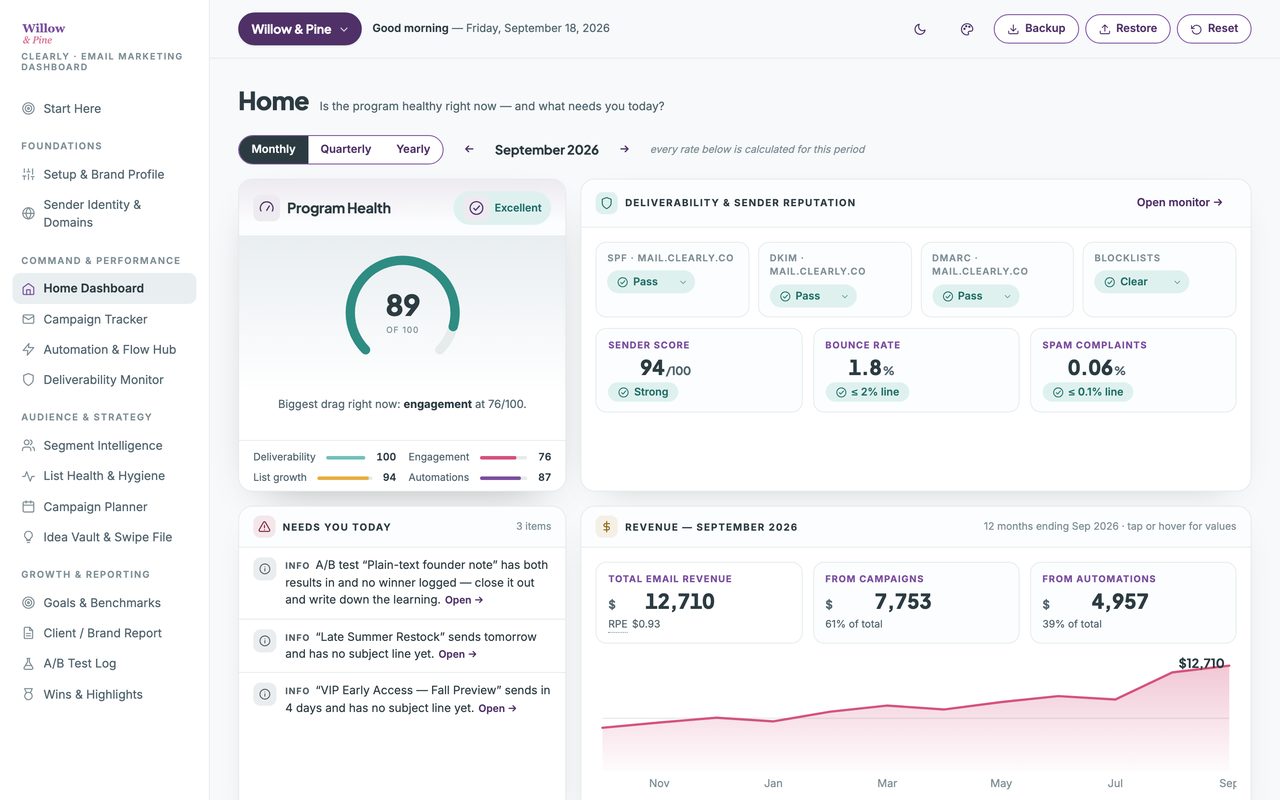1280x800 pixels.
Task: Open the SPF status Pass dropdown
Action: (x=651, y=282)
